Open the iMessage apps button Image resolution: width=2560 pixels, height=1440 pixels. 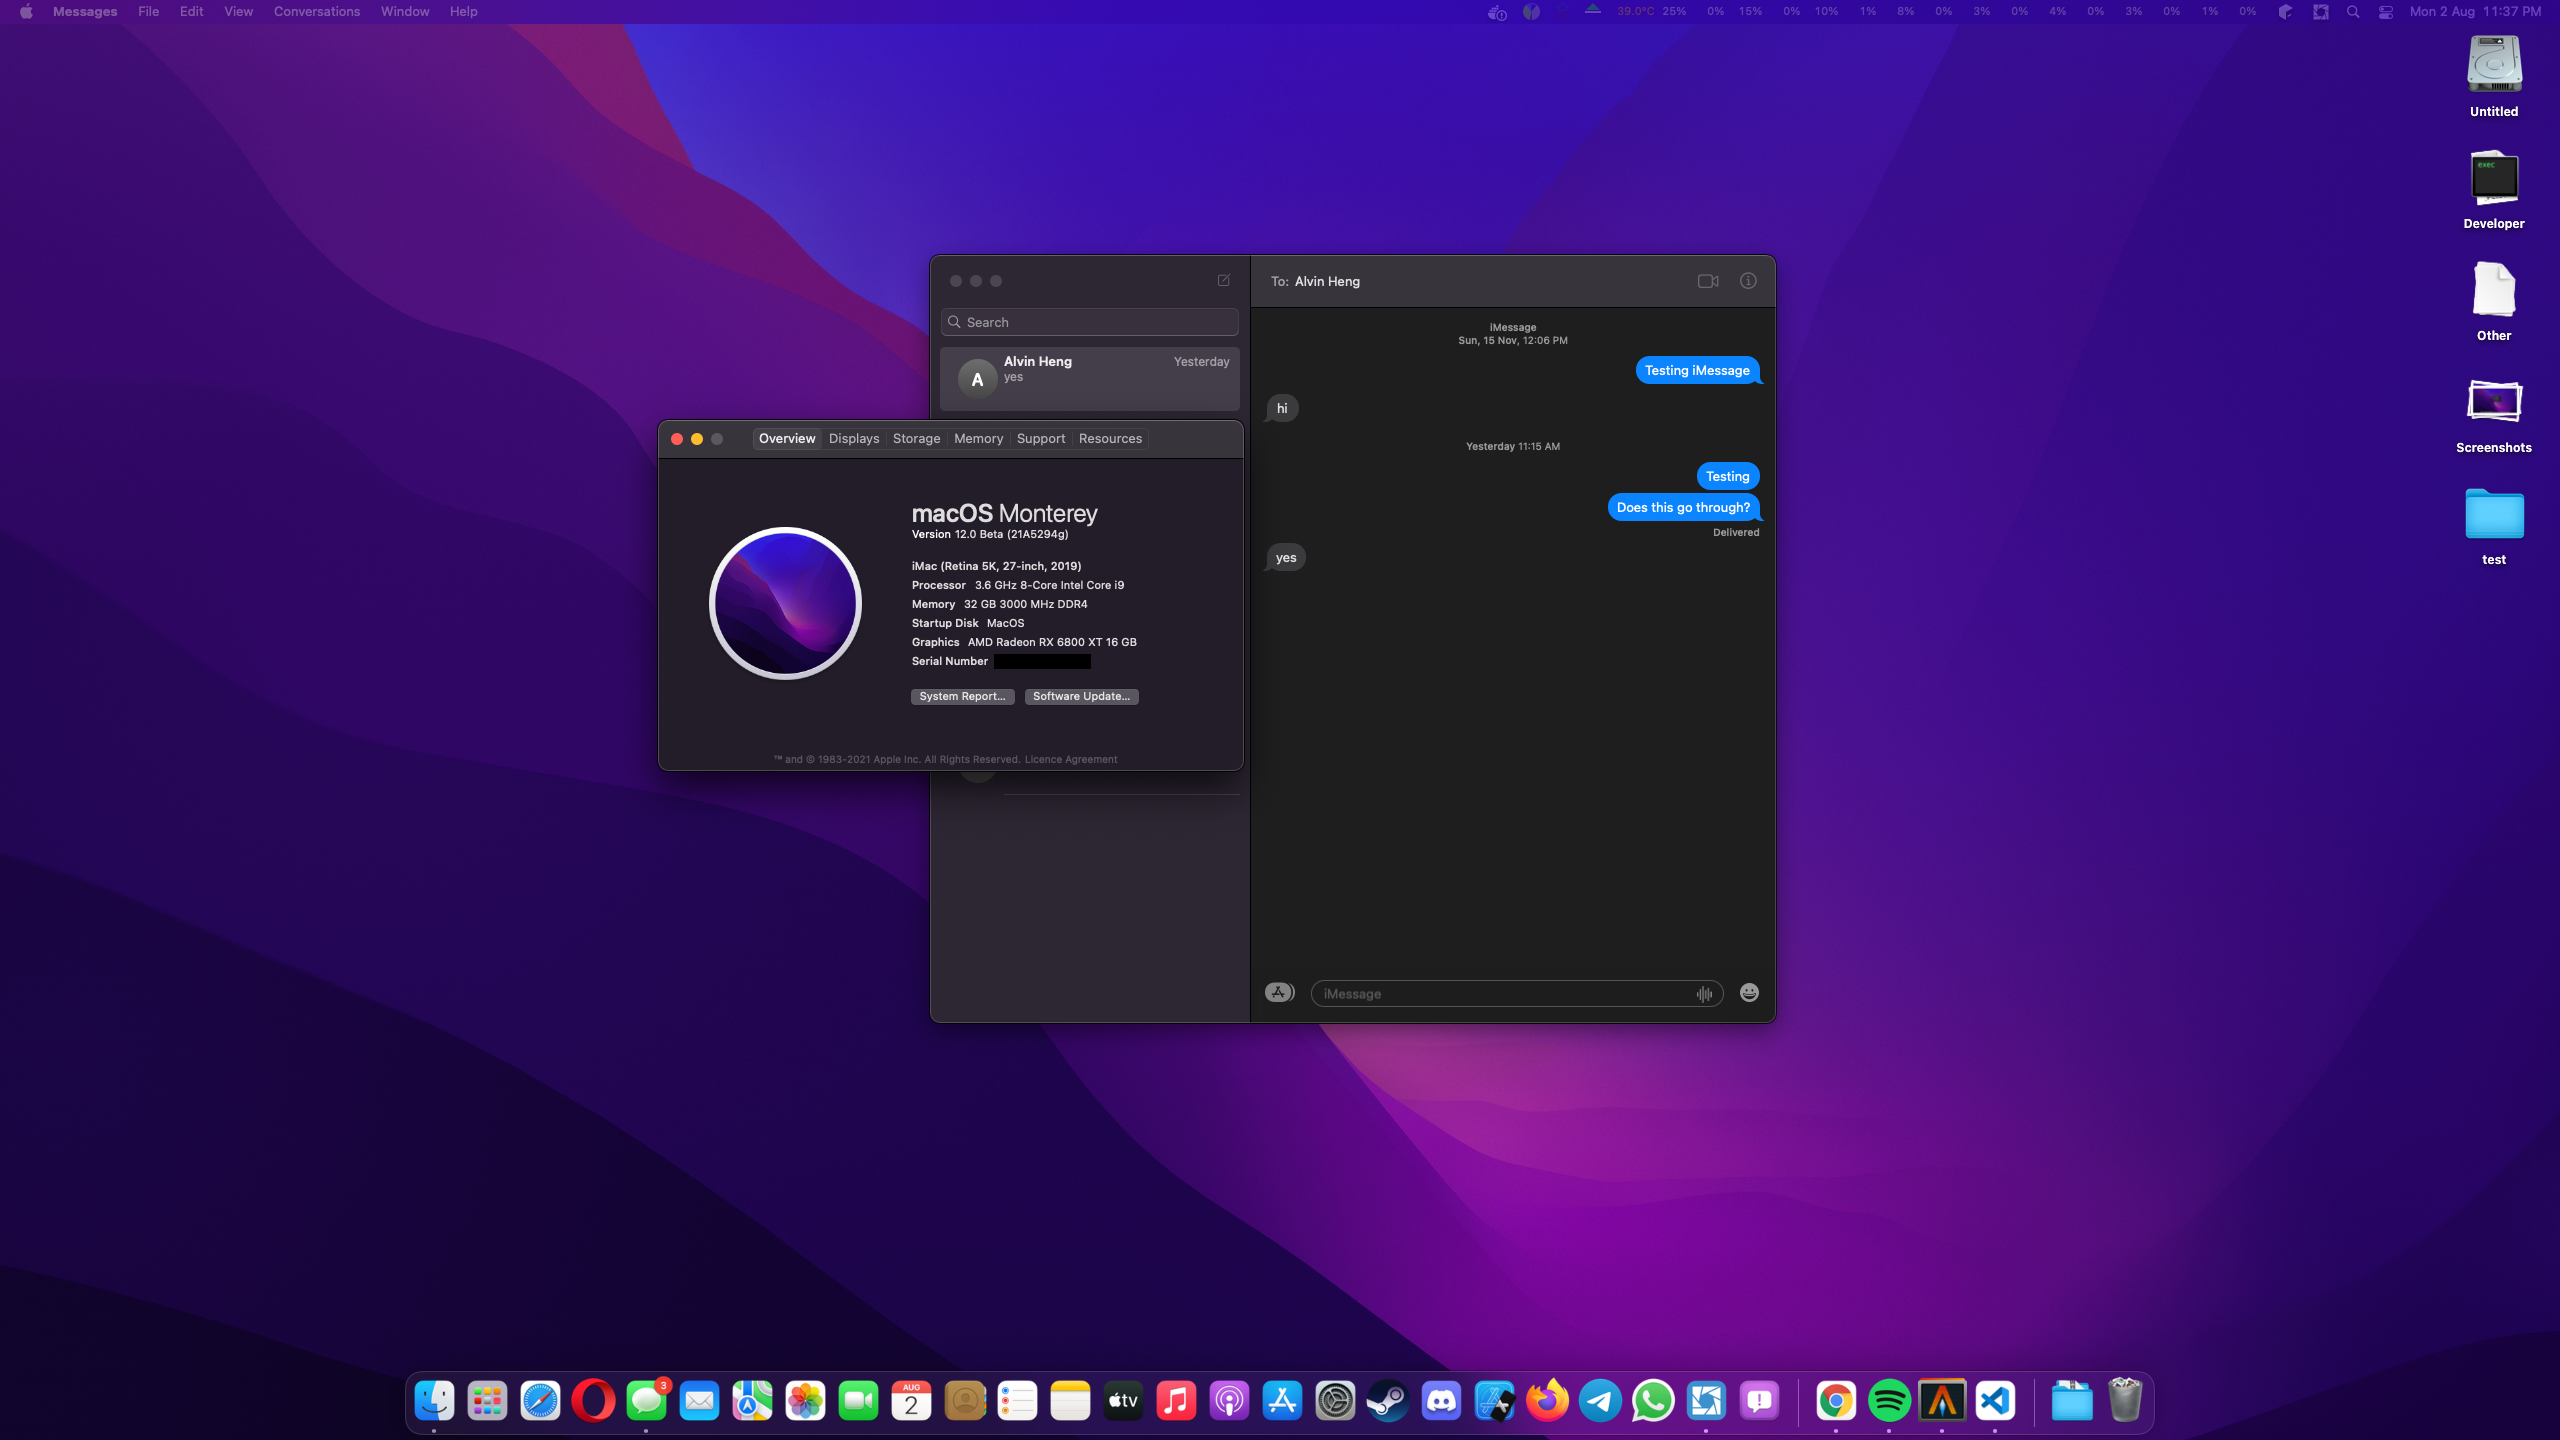[x=1279, y=993]
